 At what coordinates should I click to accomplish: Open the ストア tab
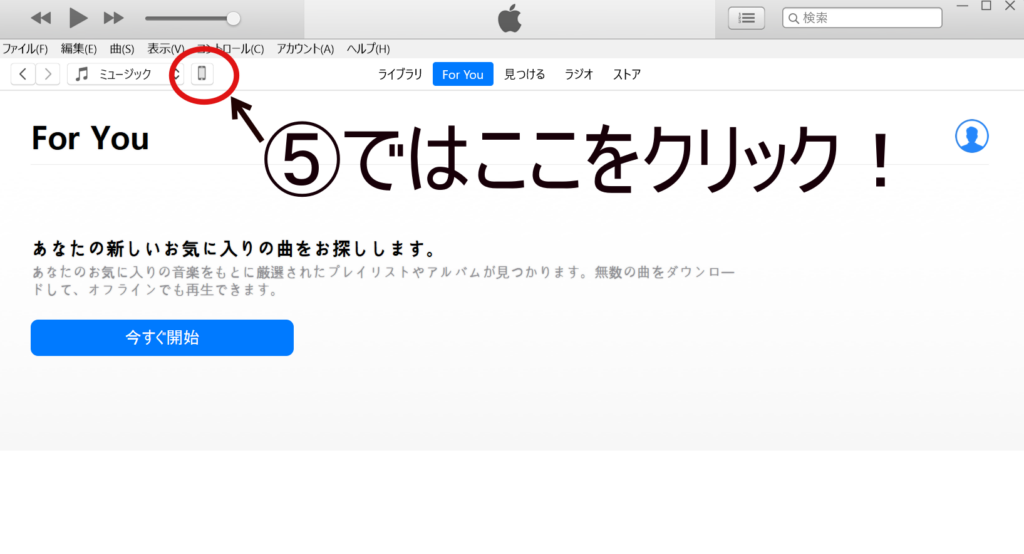pos(626,74)
